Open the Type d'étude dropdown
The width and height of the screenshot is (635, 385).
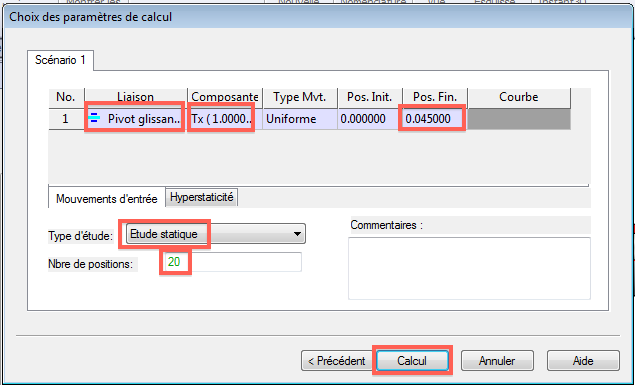(x=216, y=234)
